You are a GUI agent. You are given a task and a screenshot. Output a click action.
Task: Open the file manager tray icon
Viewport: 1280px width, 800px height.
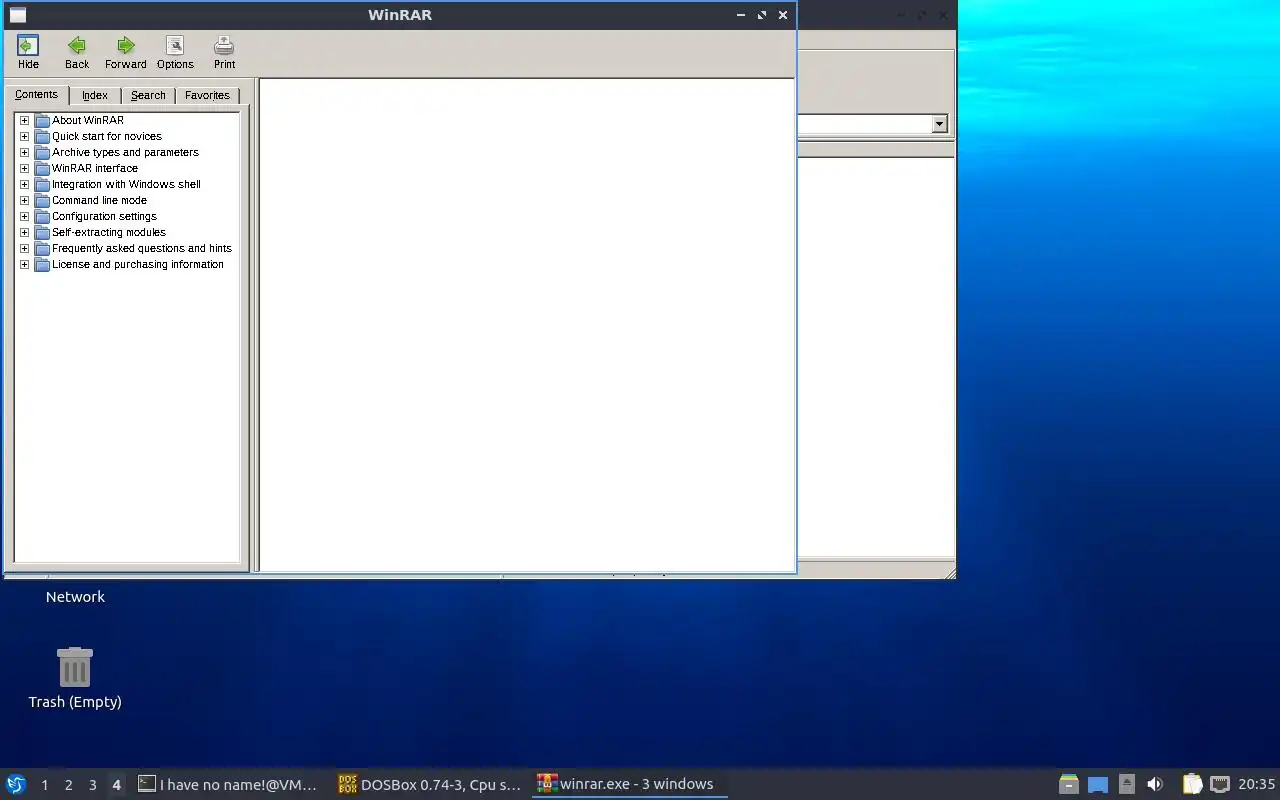pyautogui.click(x=1069, y=784)
